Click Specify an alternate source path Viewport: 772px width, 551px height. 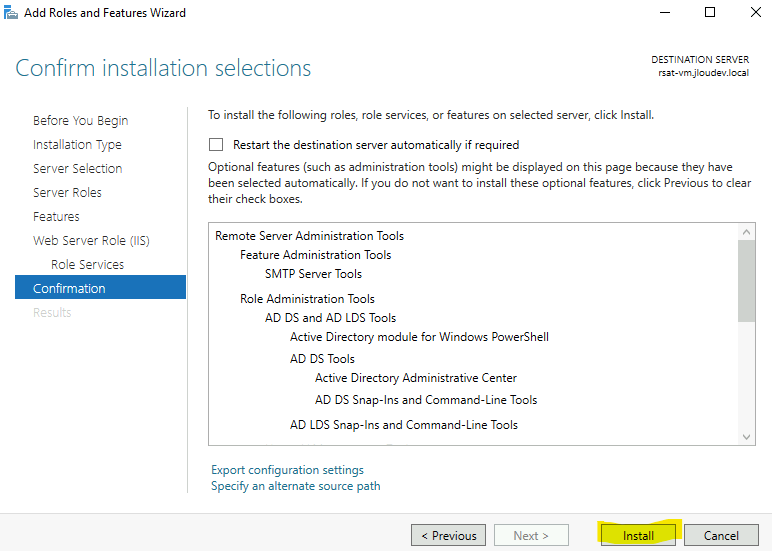(295, 486)
